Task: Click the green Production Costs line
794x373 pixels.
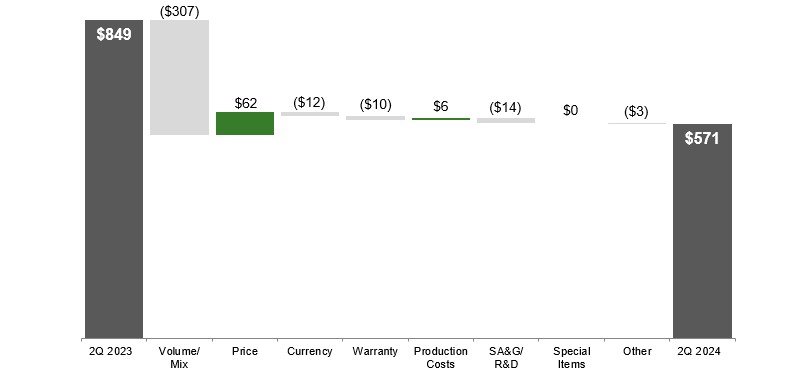Action: click(441, 119)
